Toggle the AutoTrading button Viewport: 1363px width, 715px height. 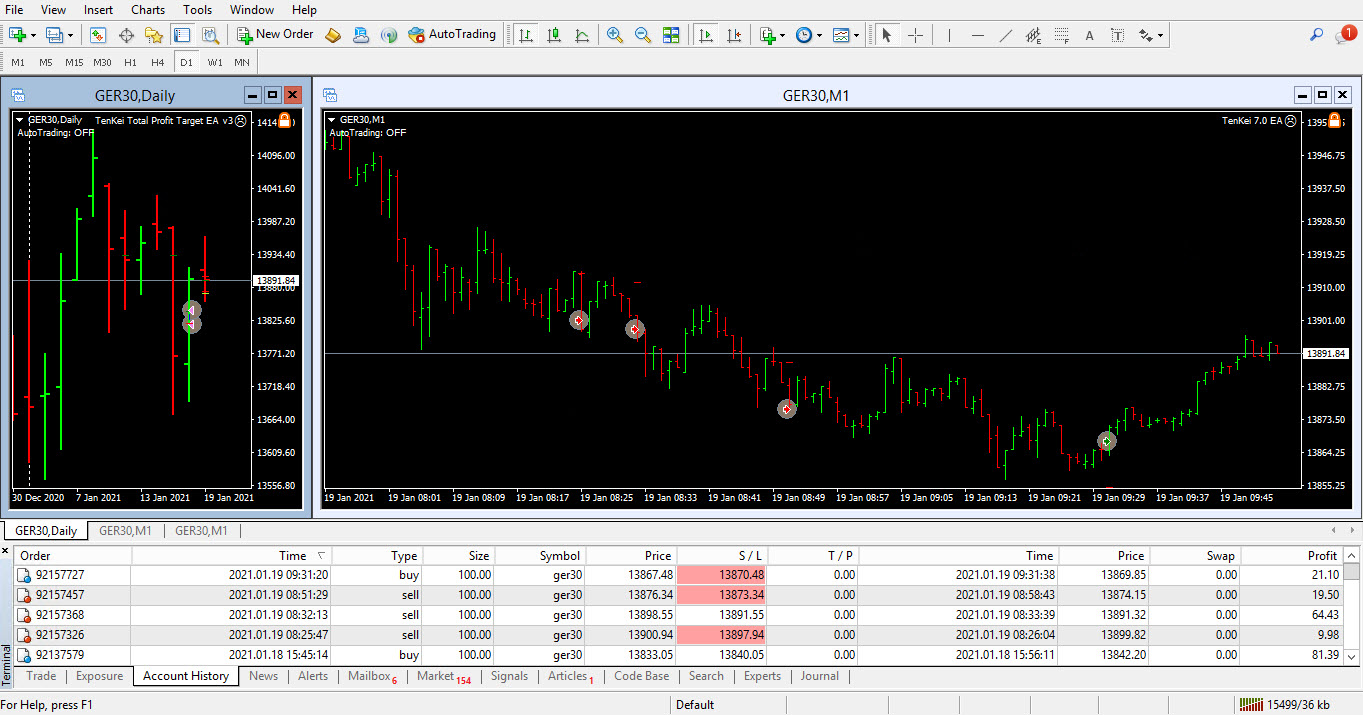[x=452, y=35]
